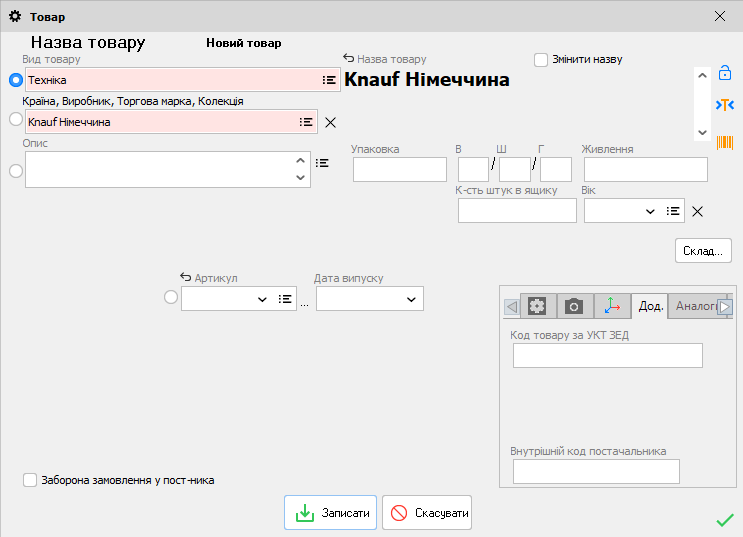Open the 3D axes dimensions tab
Screen dimensions: 743x537
[x=612, y=306]
